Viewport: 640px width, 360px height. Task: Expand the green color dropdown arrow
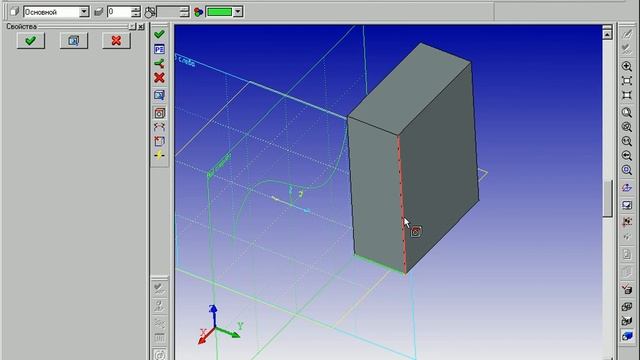point(238,12)
